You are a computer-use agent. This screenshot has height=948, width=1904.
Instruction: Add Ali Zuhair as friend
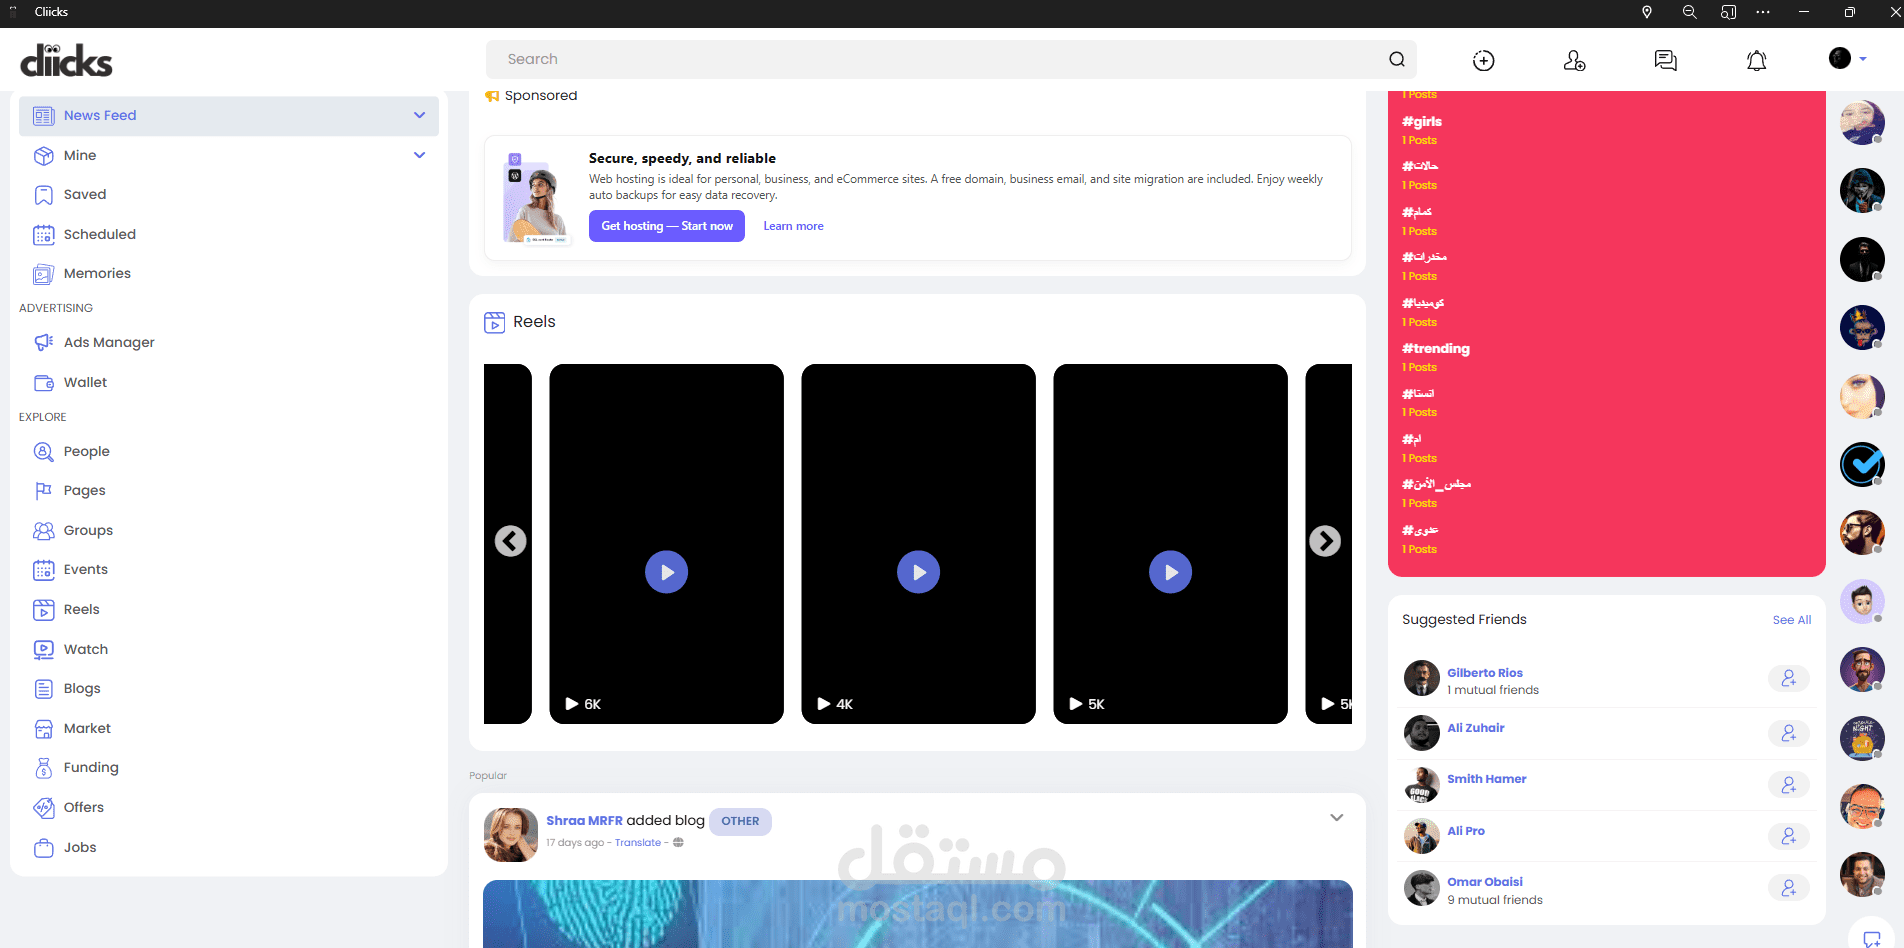pyautogui.click(x=1789, y=734)
